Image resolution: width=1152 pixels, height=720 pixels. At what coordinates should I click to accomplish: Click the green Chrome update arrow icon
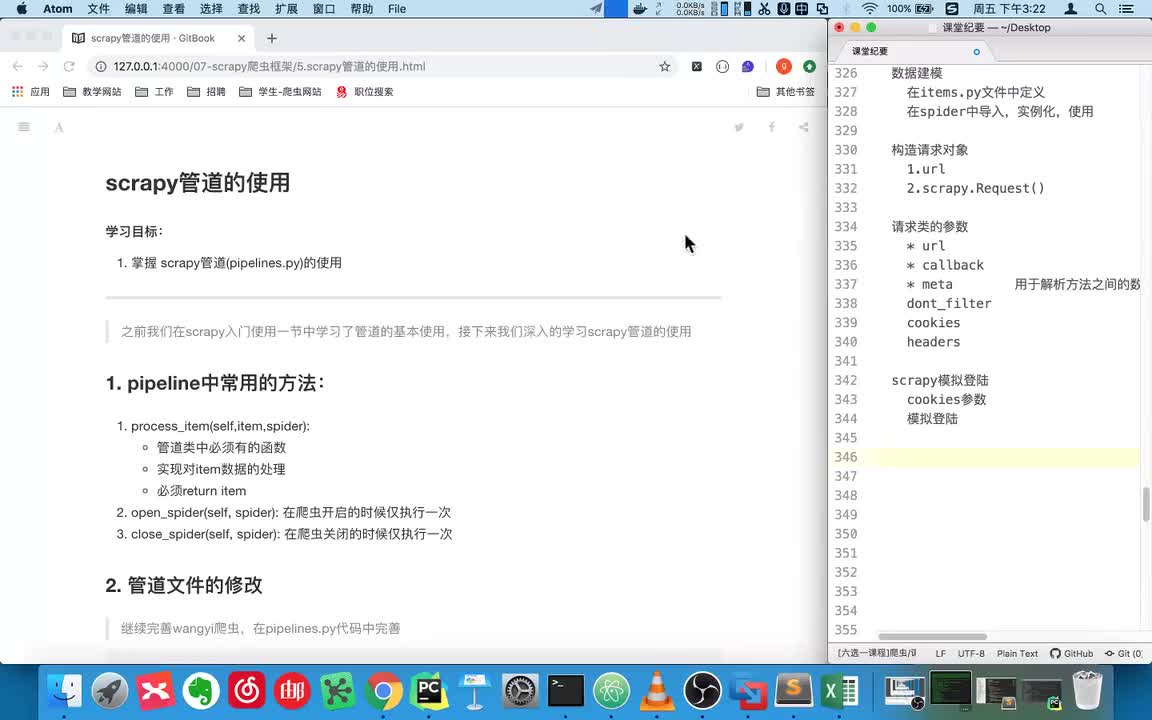pyautogui.click(x=809, y=66)
